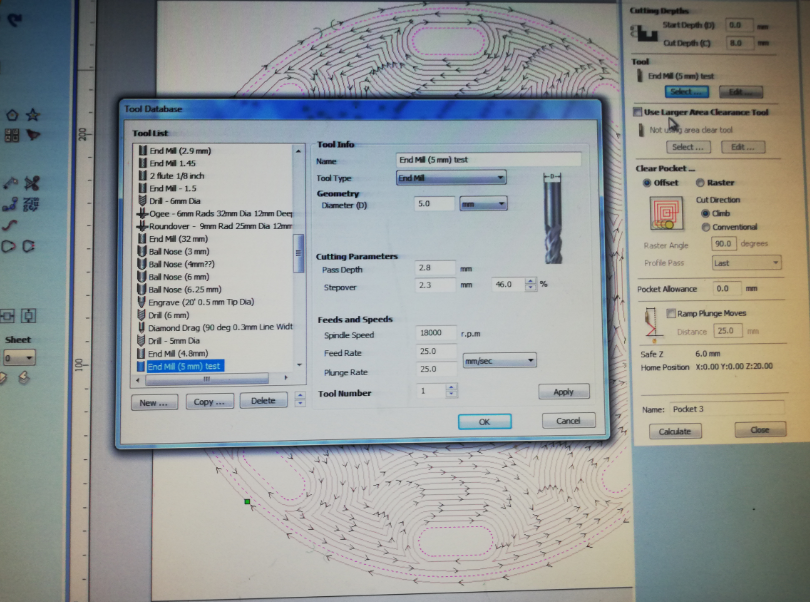The image size is (810, 602).
Task: Click the tool list vertical scrollbar thumb
Action: (x=298, y=253)
